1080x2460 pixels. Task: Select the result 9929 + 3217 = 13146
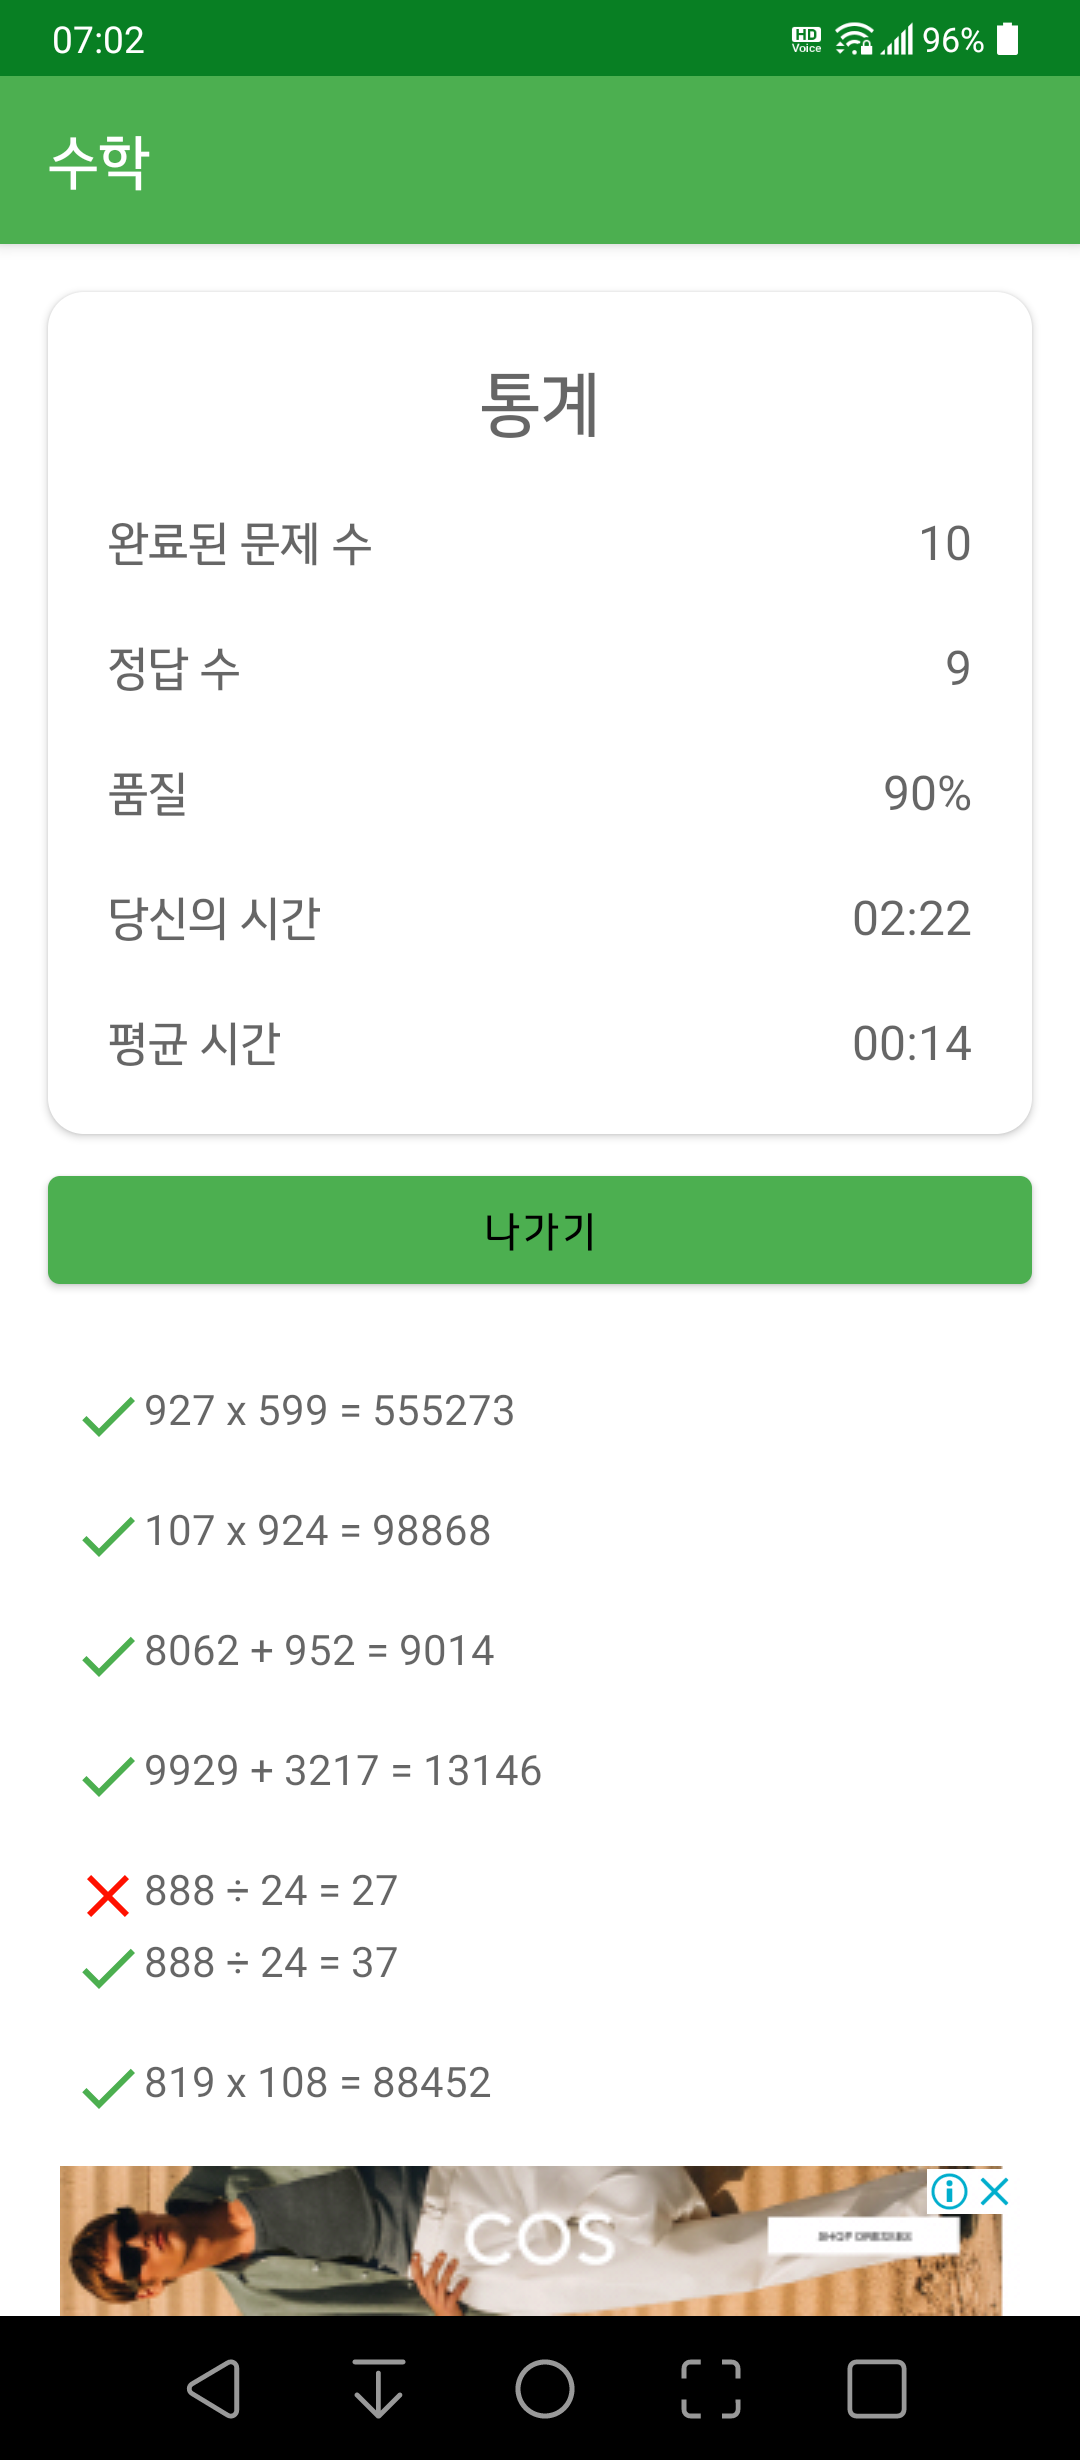(343, 1771)
